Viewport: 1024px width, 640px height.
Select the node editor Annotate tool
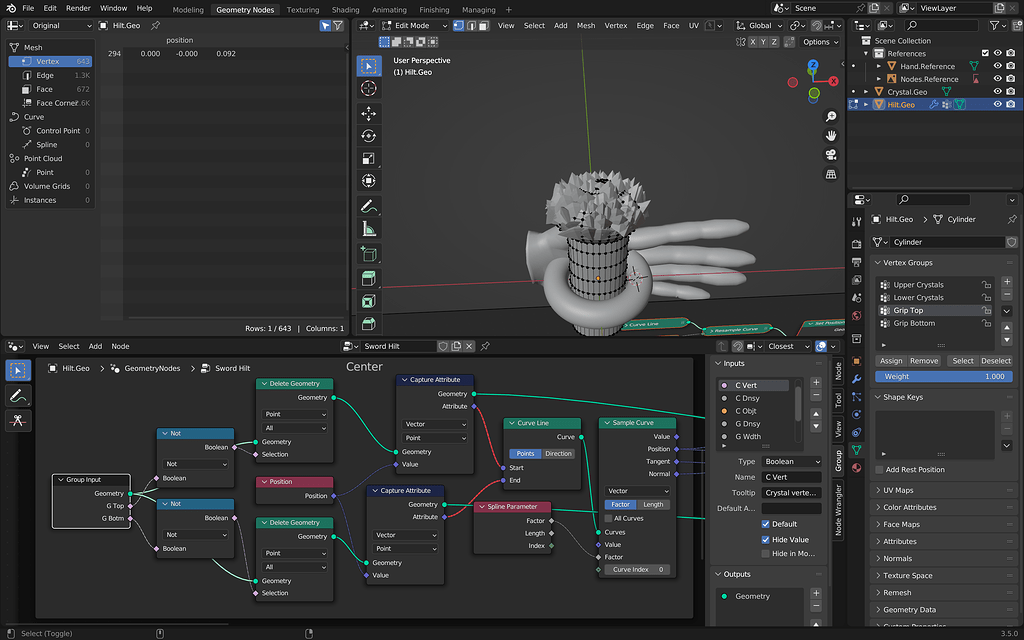(18, 396)
